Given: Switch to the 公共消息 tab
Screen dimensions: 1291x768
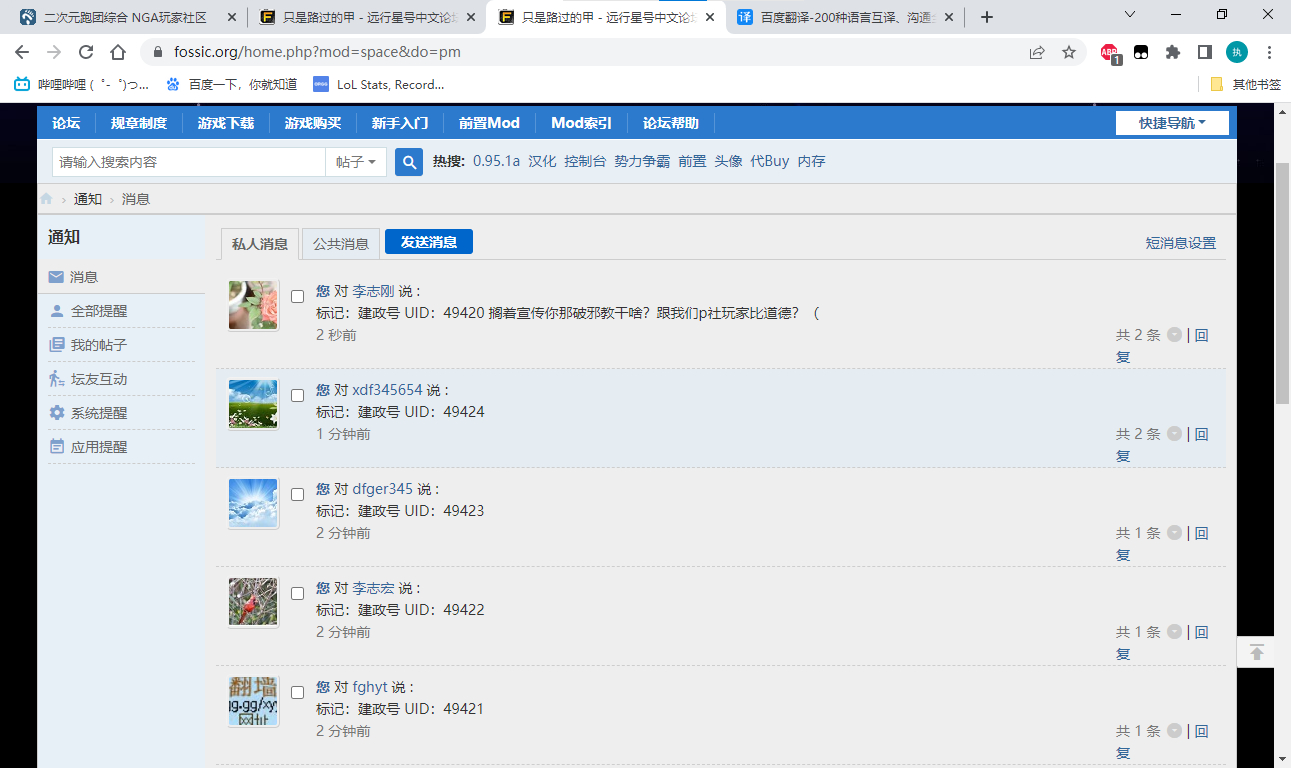Looking at the screenshot, I should pos(341,242).
